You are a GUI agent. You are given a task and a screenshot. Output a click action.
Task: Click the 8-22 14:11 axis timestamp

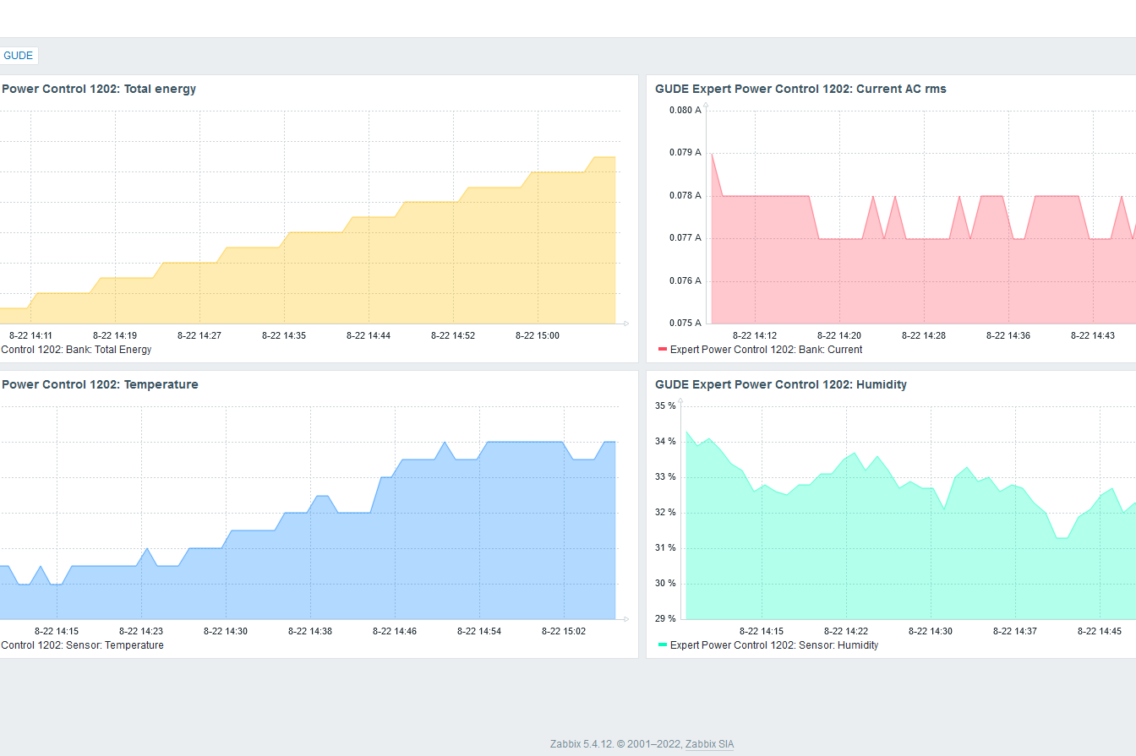click(30, 336)
